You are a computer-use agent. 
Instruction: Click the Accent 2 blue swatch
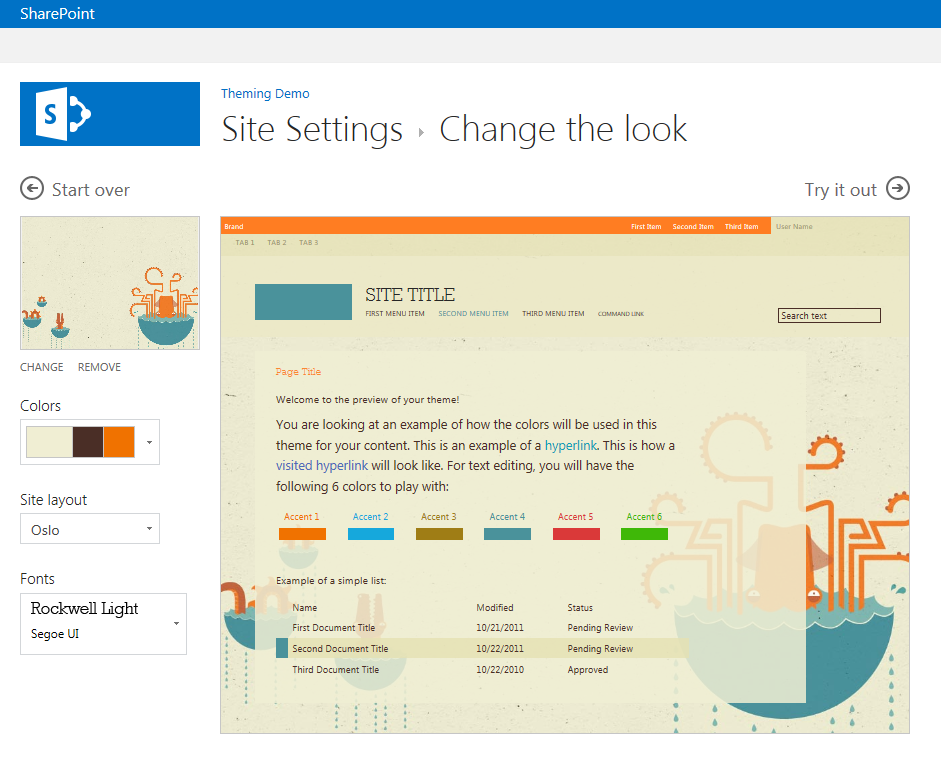pyautogui.click(x=371, y=534)
